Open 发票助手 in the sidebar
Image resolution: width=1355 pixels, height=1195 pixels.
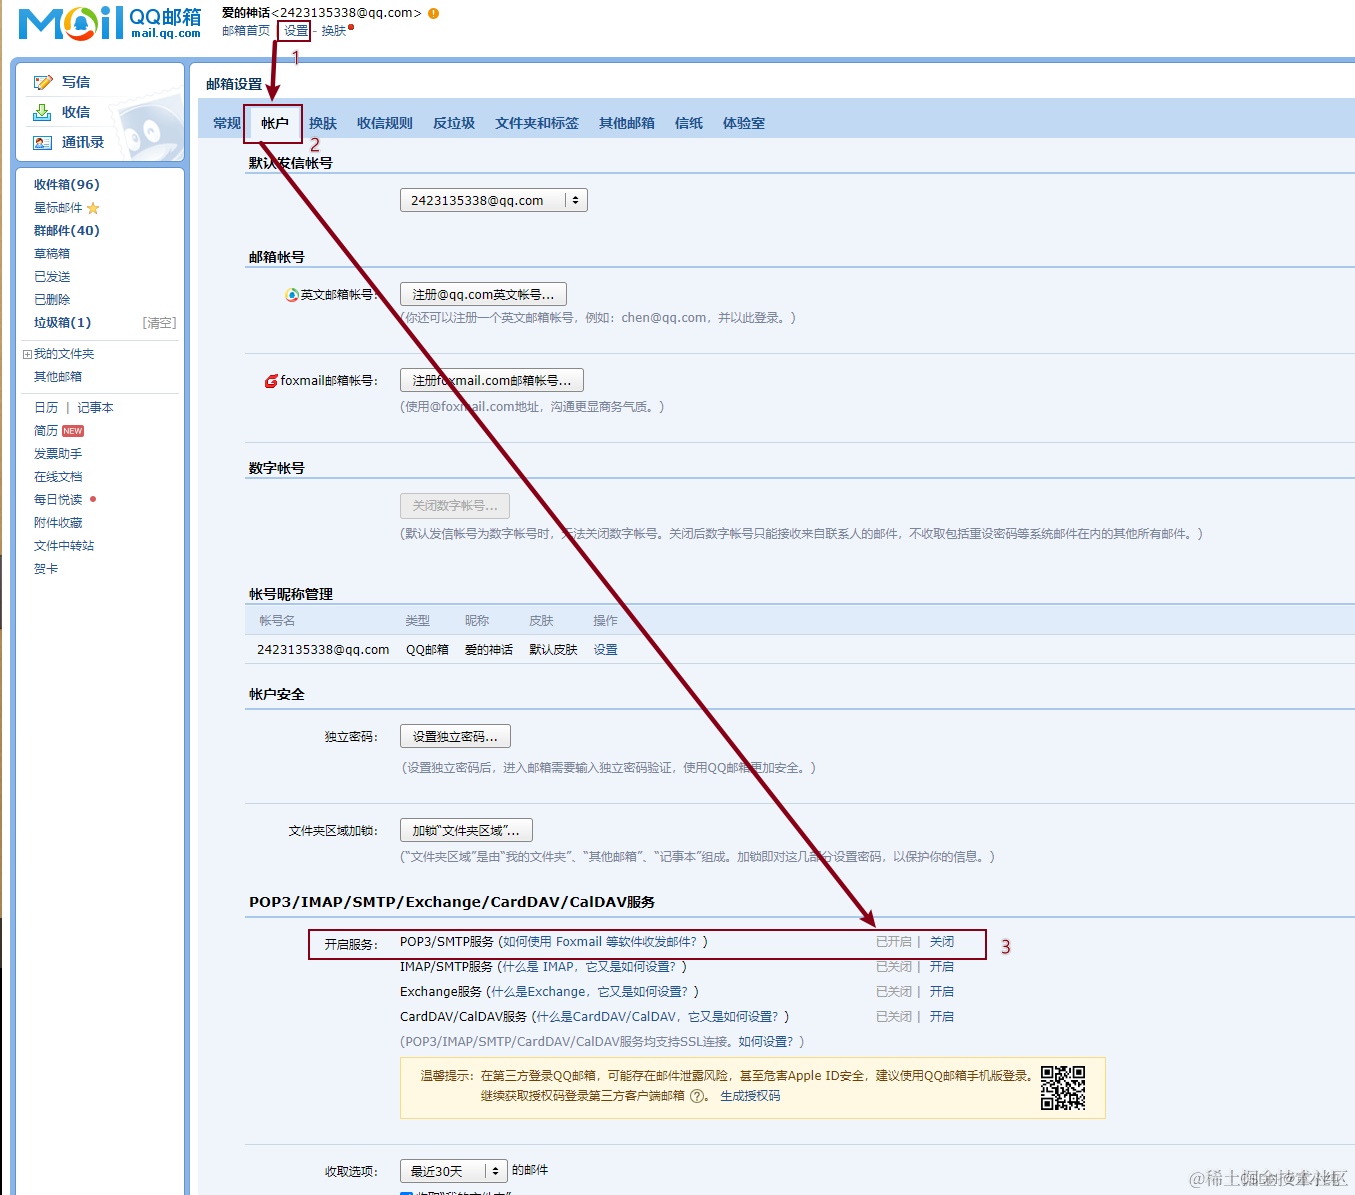(58, 454)
